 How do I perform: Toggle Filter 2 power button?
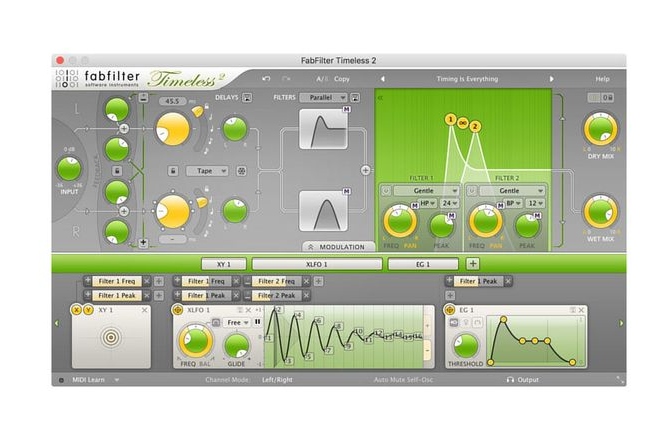pos(471,191)
